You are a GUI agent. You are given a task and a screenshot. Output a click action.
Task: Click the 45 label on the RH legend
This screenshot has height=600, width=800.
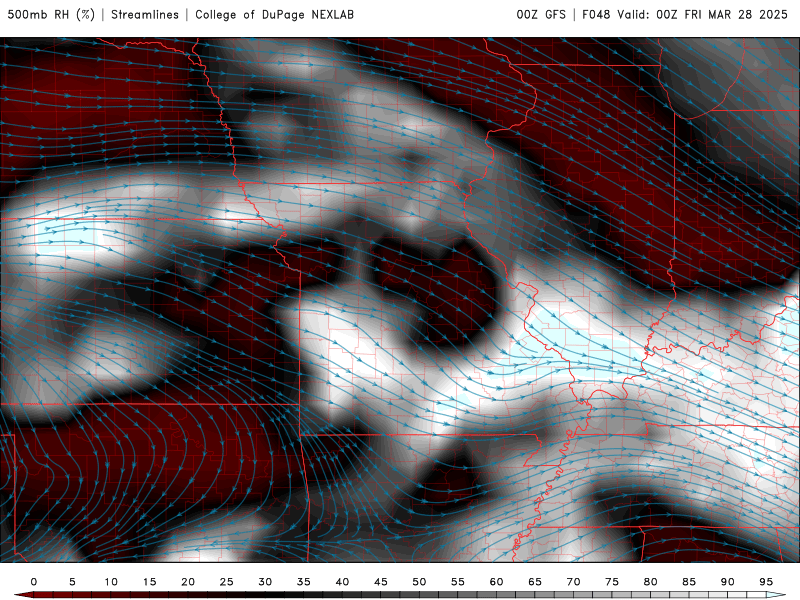(381, 582)
